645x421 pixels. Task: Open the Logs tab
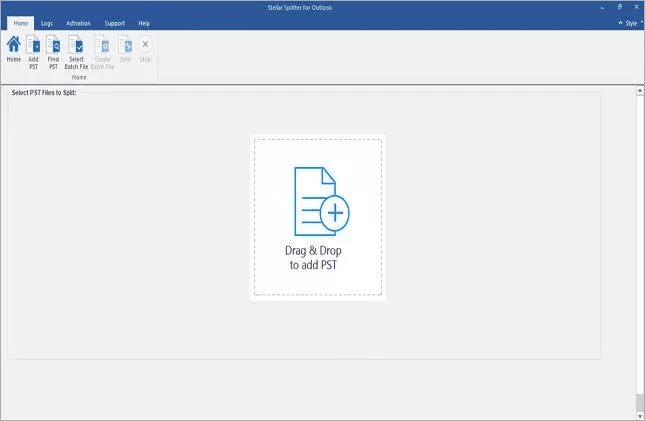point(47,22)
